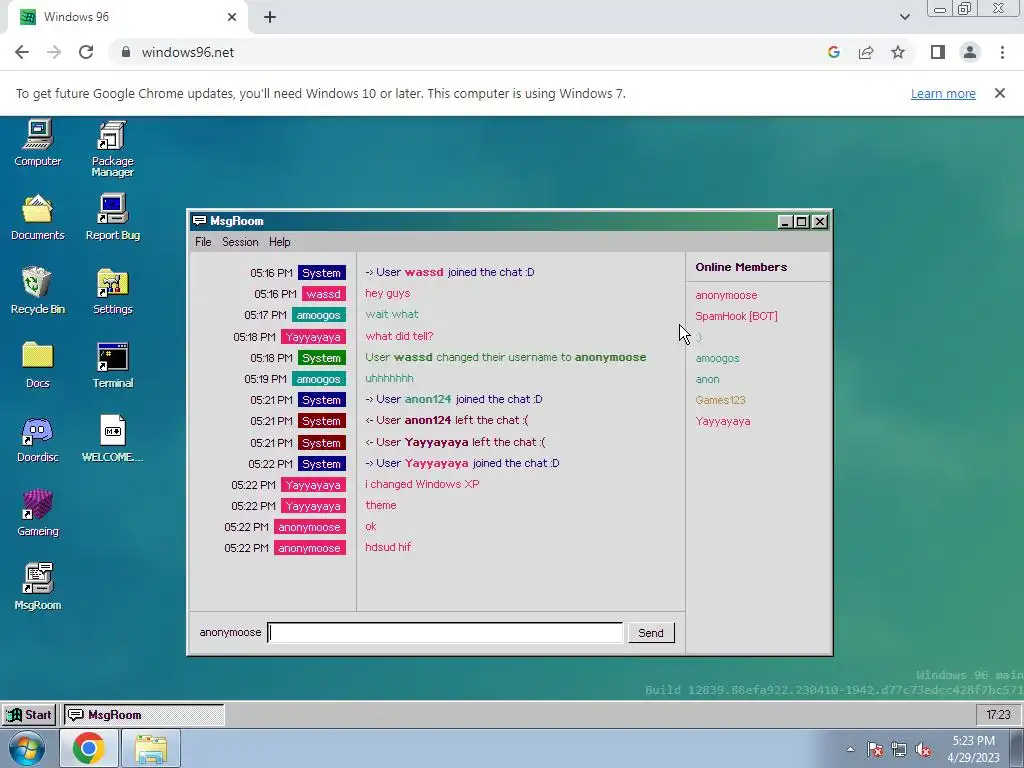The height and width of the screenshot is (768, 1024).
Task: Click Chrome icon in Windows taskbar
Action: click(x=89, y=748)
